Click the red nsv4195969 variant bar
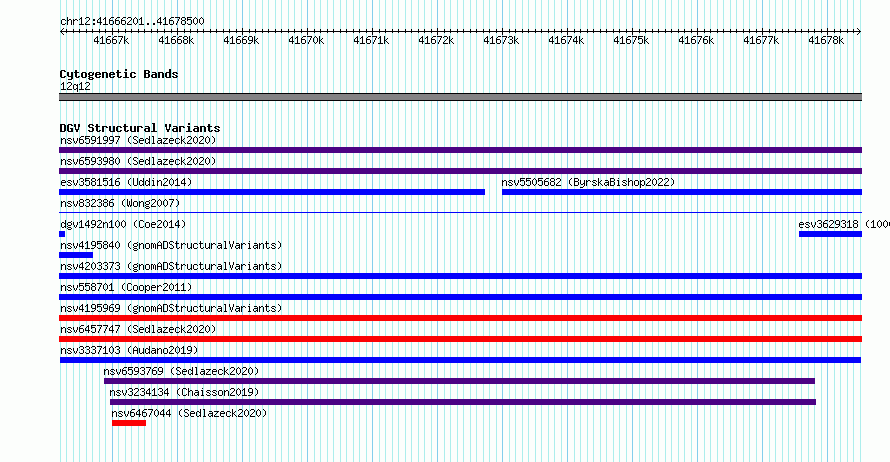 [460, 318]
